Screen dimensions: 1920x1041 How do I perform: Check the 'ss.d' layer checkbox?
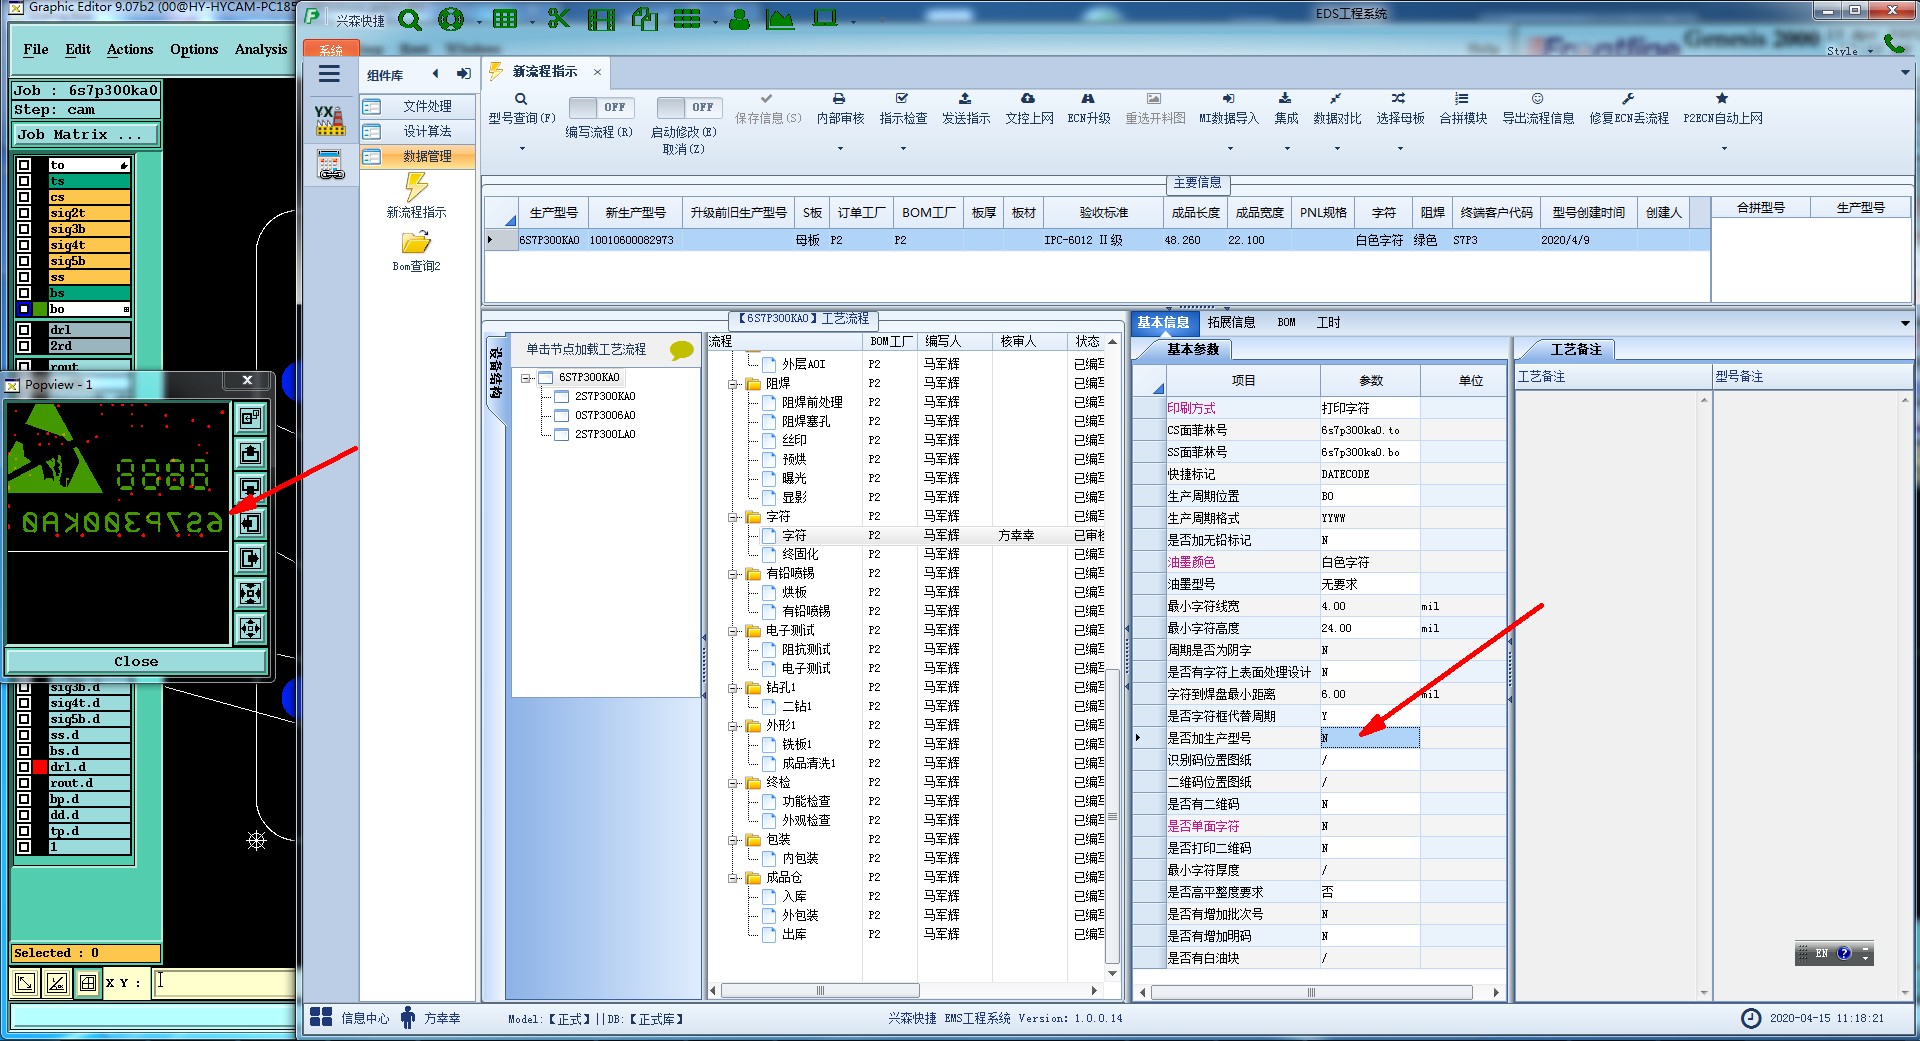24,735
